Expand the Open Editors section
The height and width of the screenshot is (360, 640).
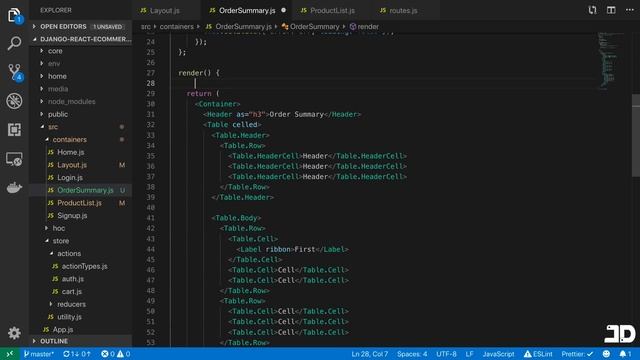point(80,27)
